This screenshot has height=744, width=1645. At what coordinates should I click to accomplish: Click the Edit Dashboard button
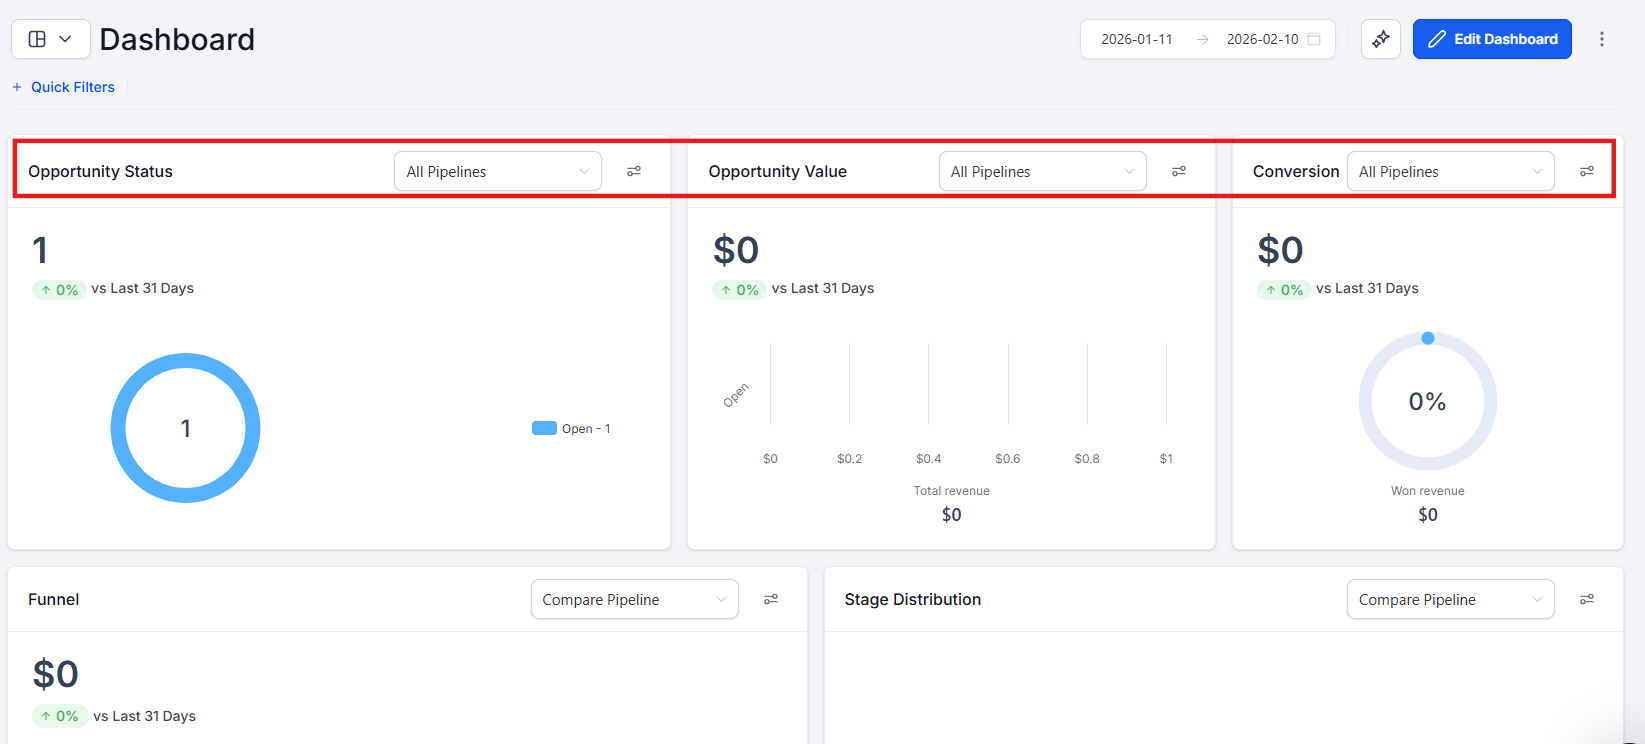(1492, 39)
